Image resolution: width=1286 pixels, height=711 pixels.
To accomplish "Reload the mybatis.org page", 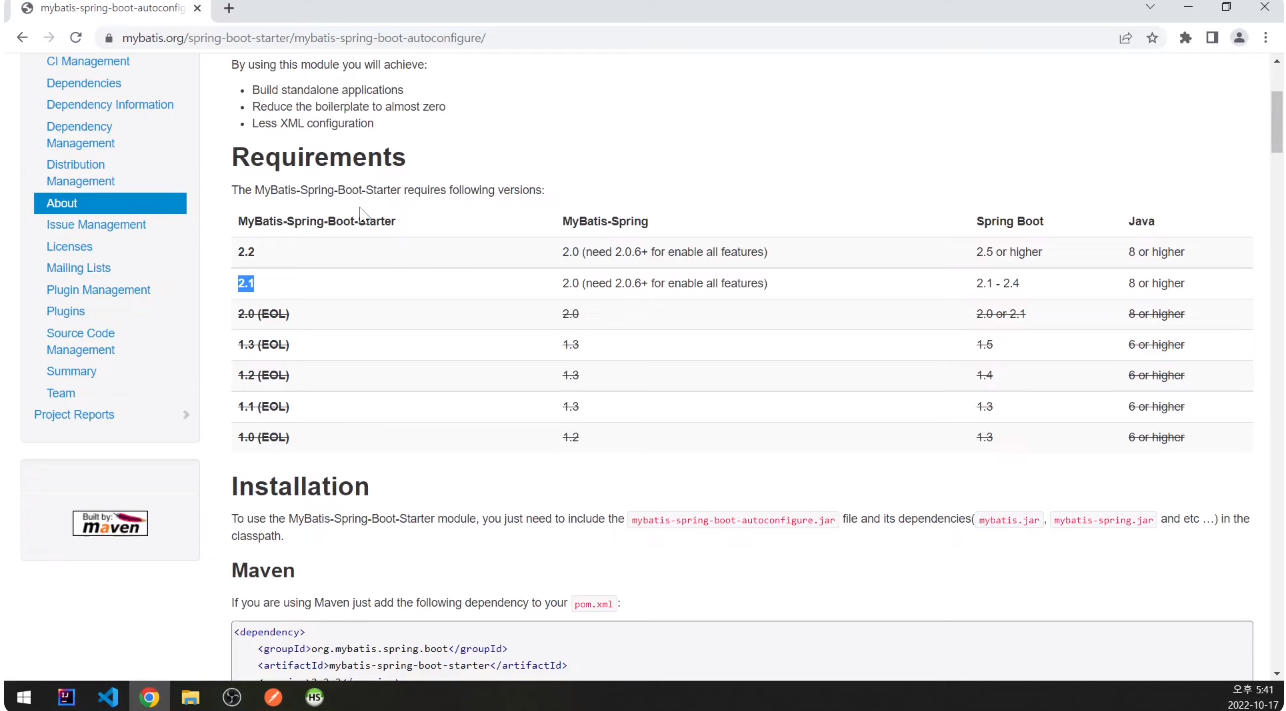I will point(76,38).
